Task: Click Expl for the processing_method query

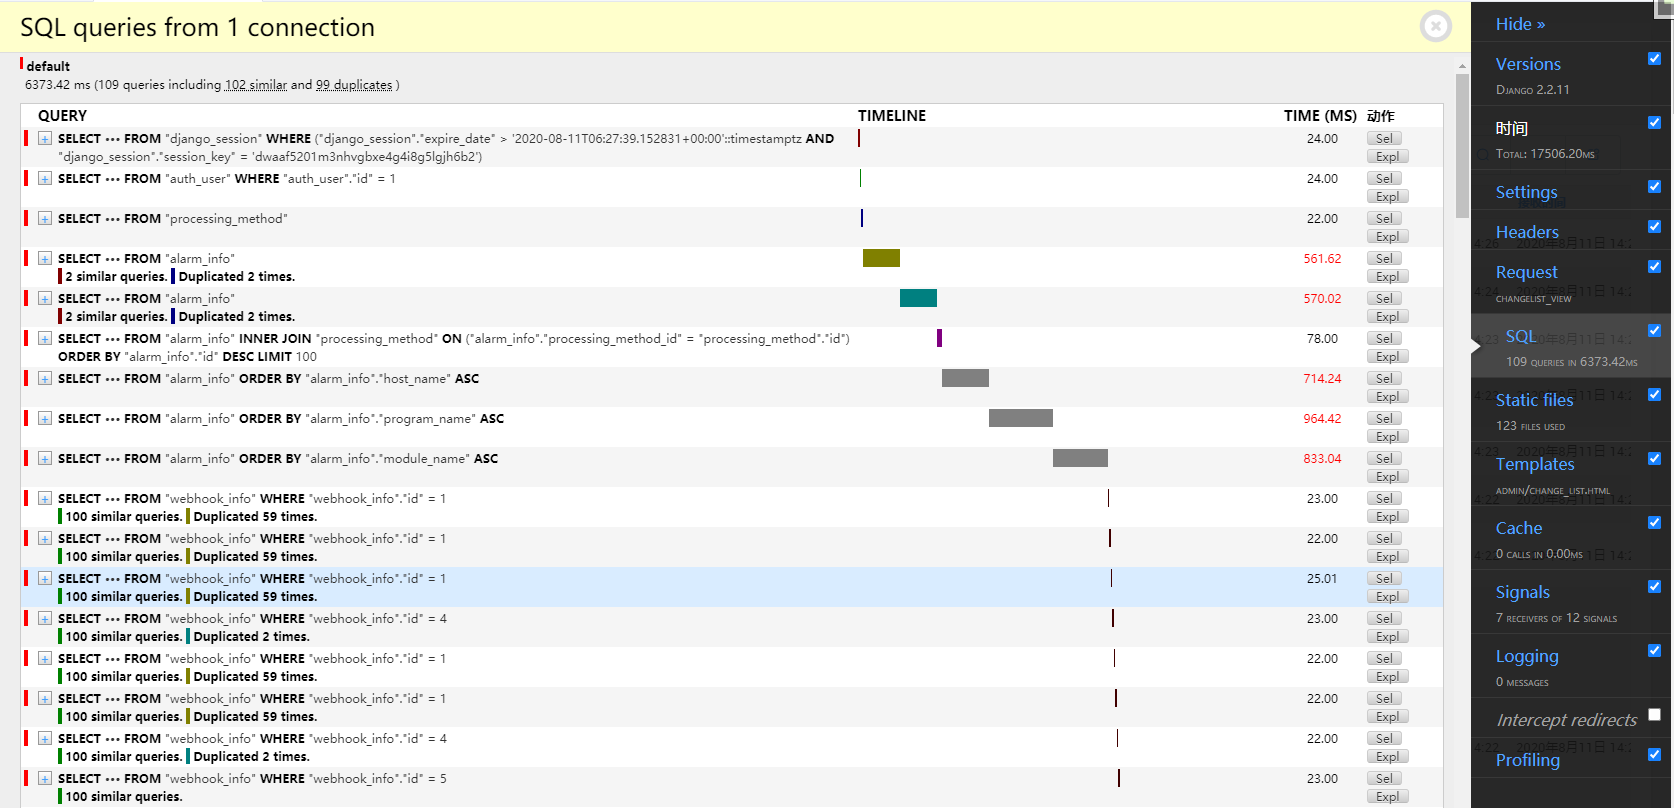Action: tap(1387, 236)
